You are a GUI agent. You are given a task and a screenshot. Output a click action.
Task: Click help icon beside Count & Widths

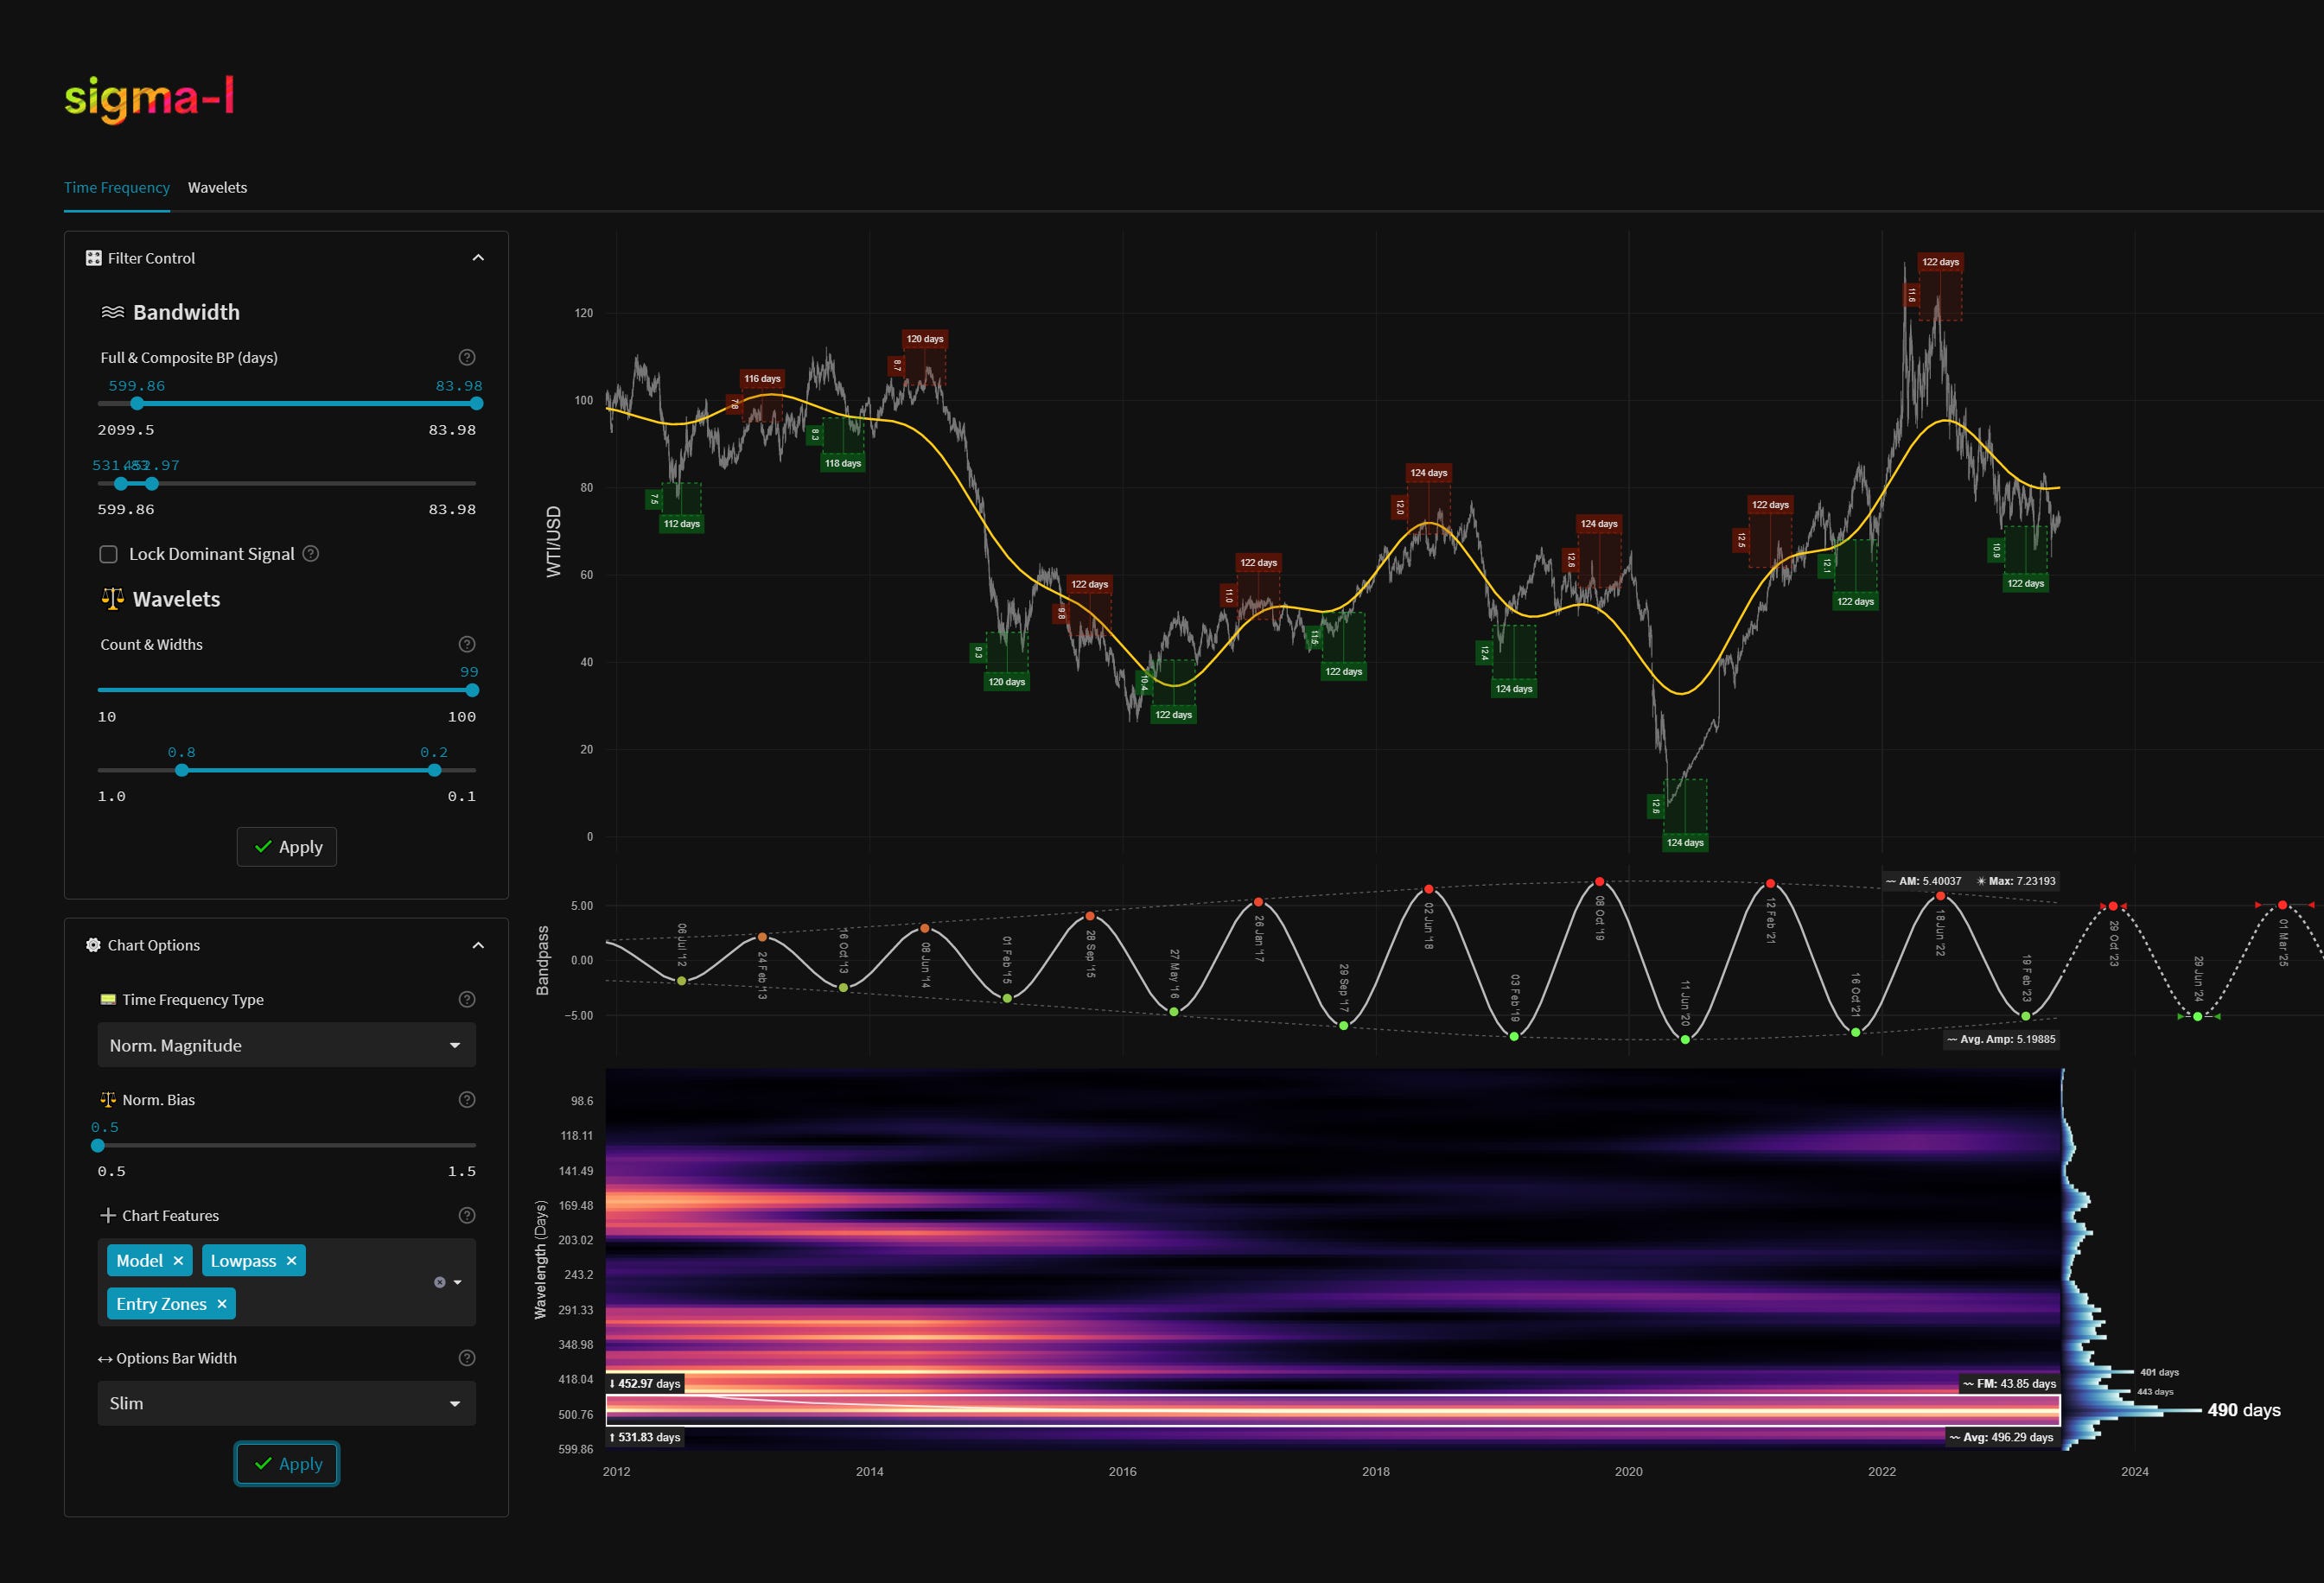tap(466, 644)
